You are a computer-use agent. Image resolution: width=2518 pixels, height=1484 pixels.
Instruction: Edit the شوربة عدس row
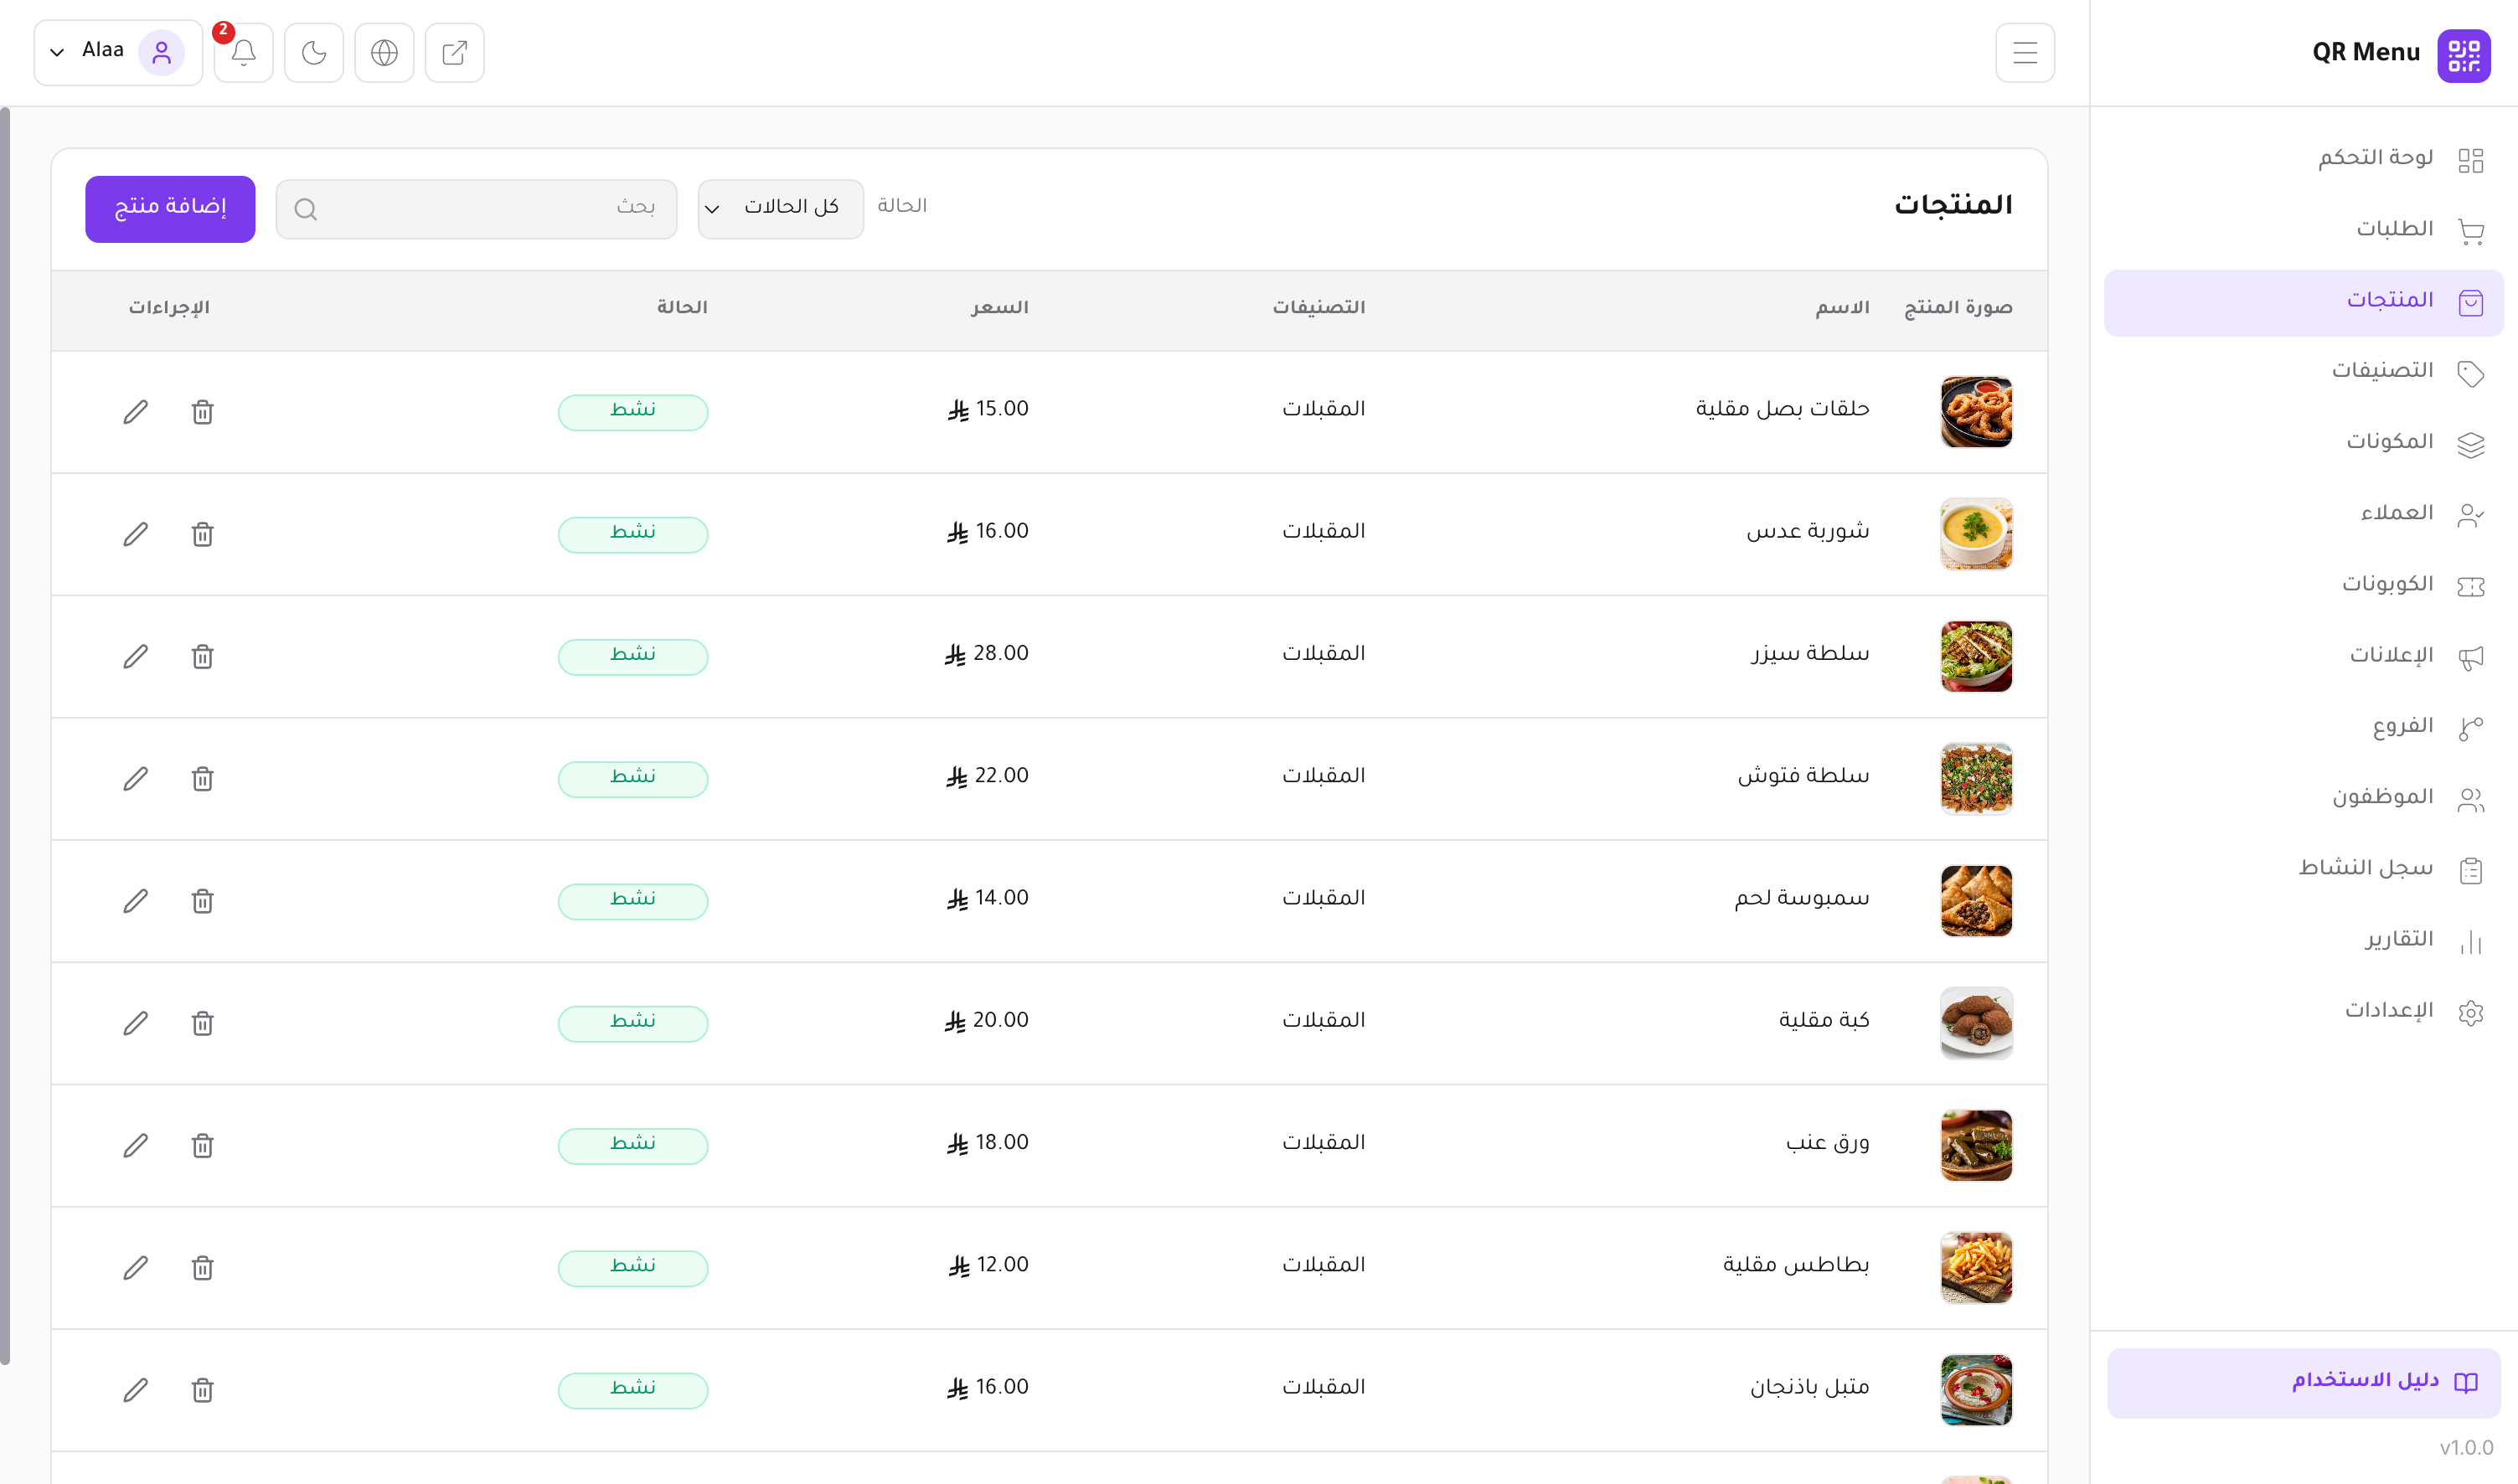[x=136, y=534]
